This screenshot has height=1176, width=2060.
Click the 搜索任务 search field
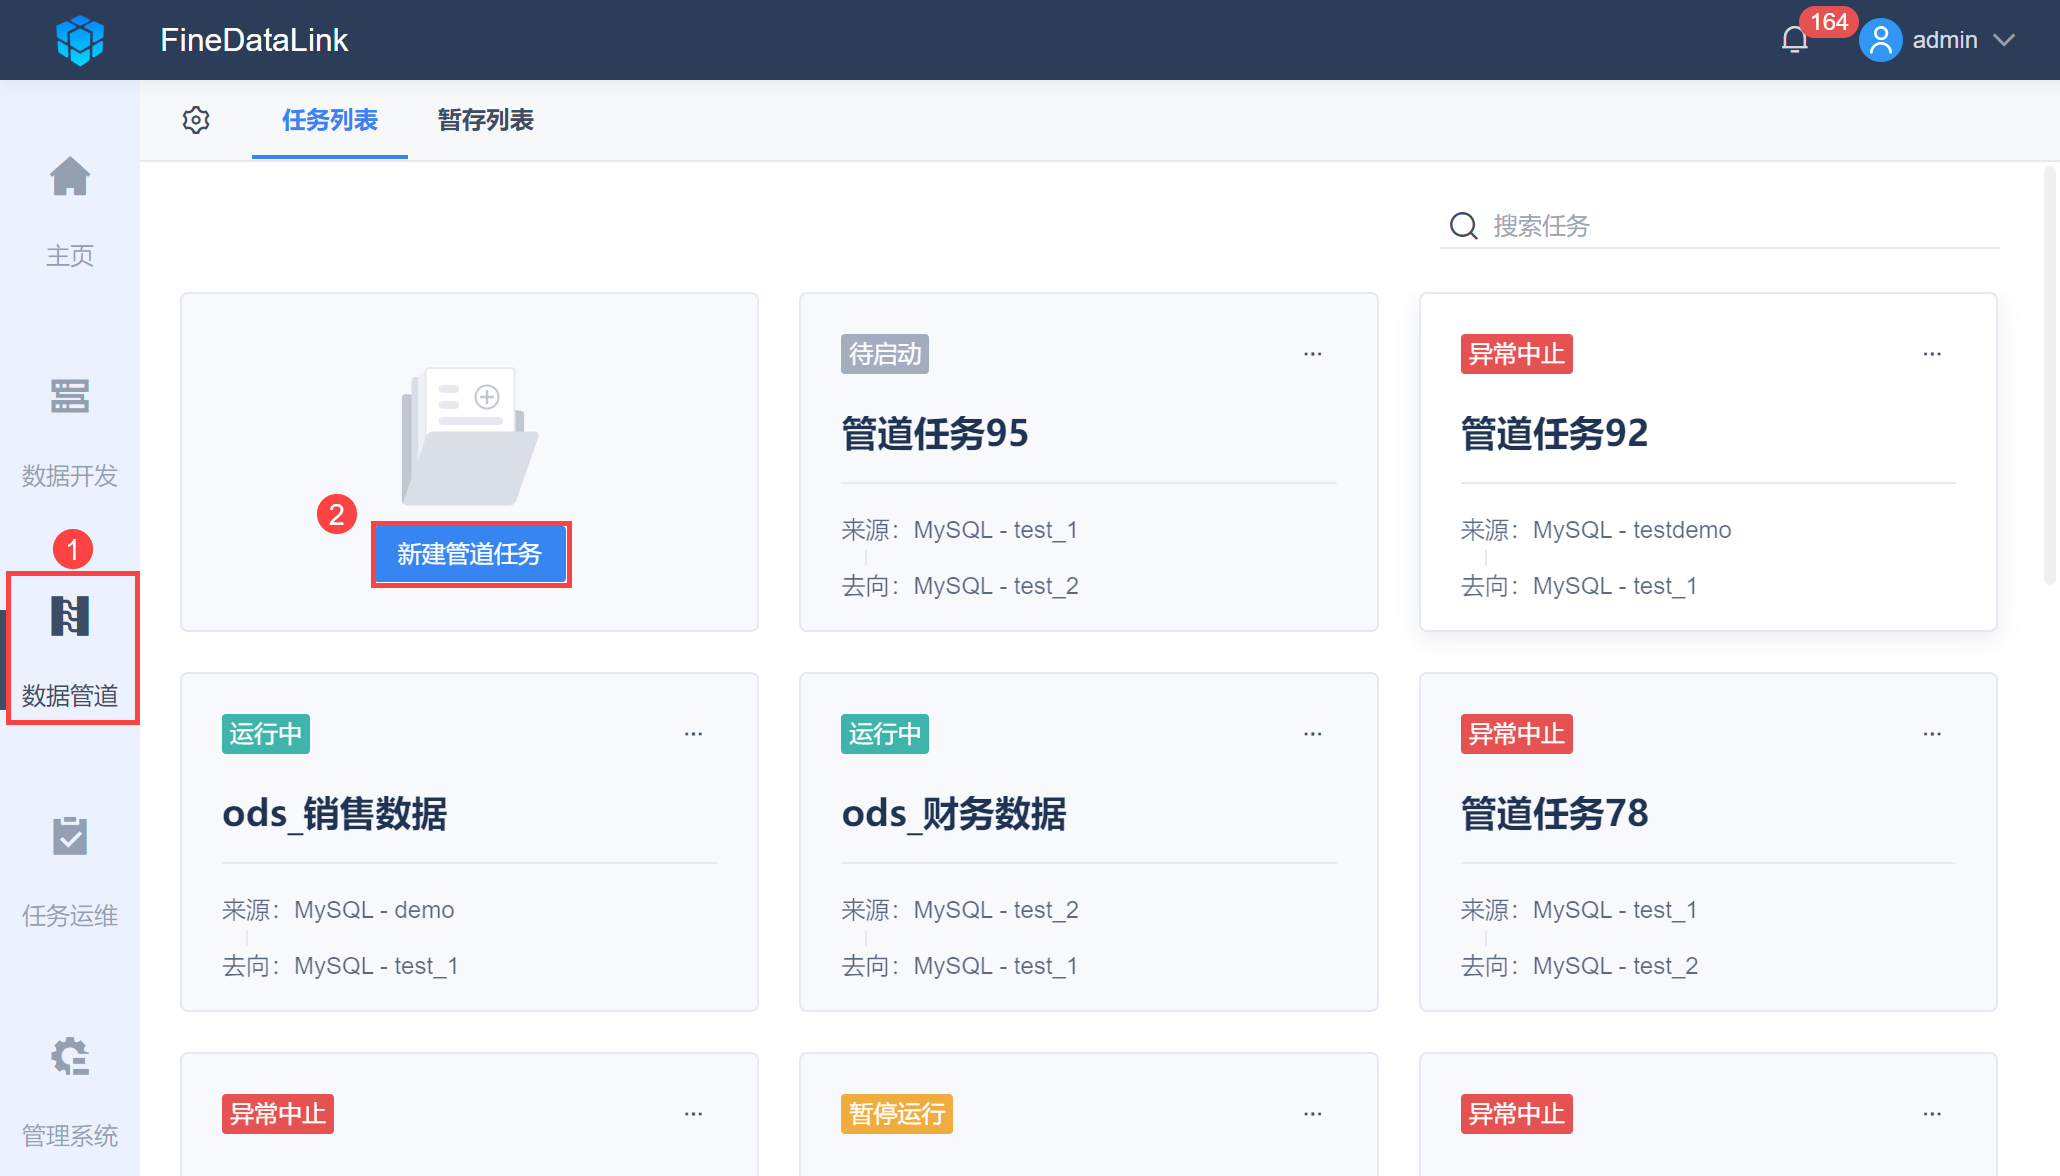(x=1720, y=226)
